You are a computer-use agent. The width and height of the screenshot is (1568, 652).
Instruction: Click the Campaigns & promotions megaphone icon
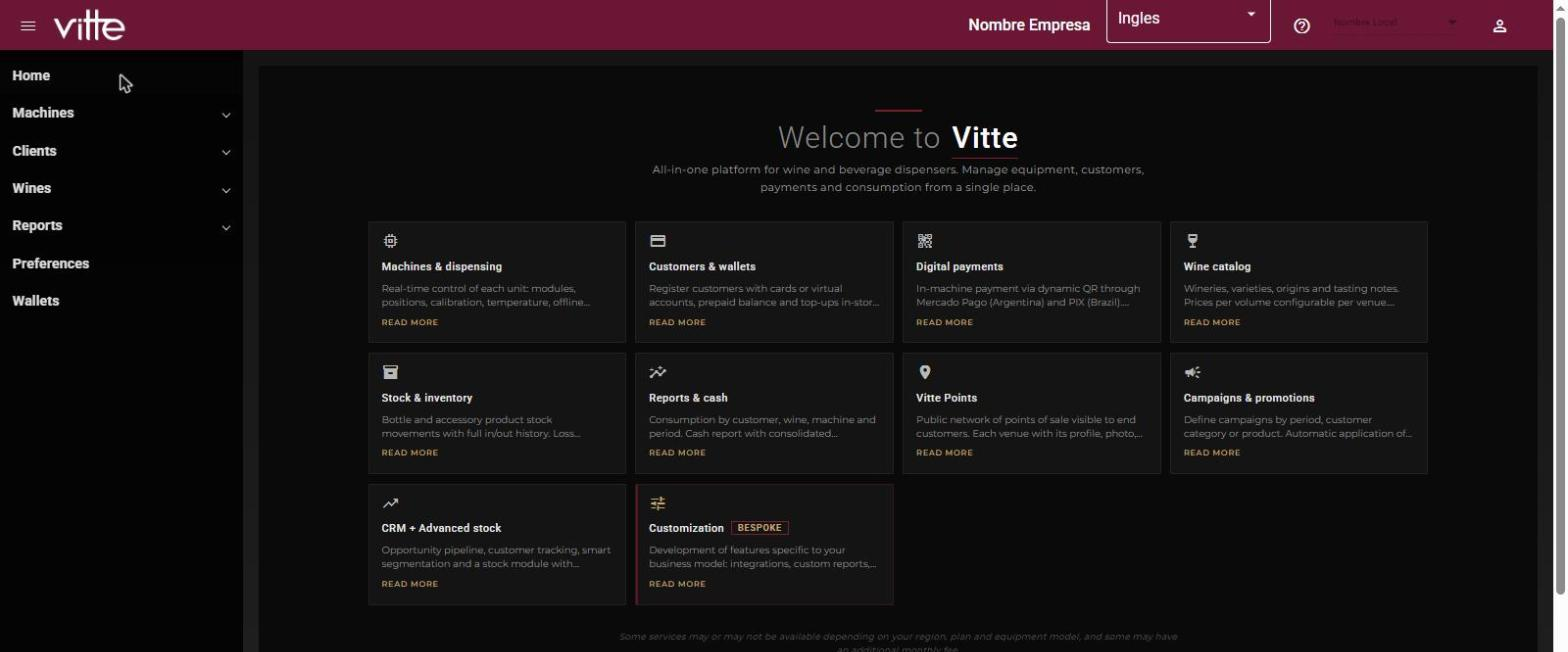coord(1192,372)
